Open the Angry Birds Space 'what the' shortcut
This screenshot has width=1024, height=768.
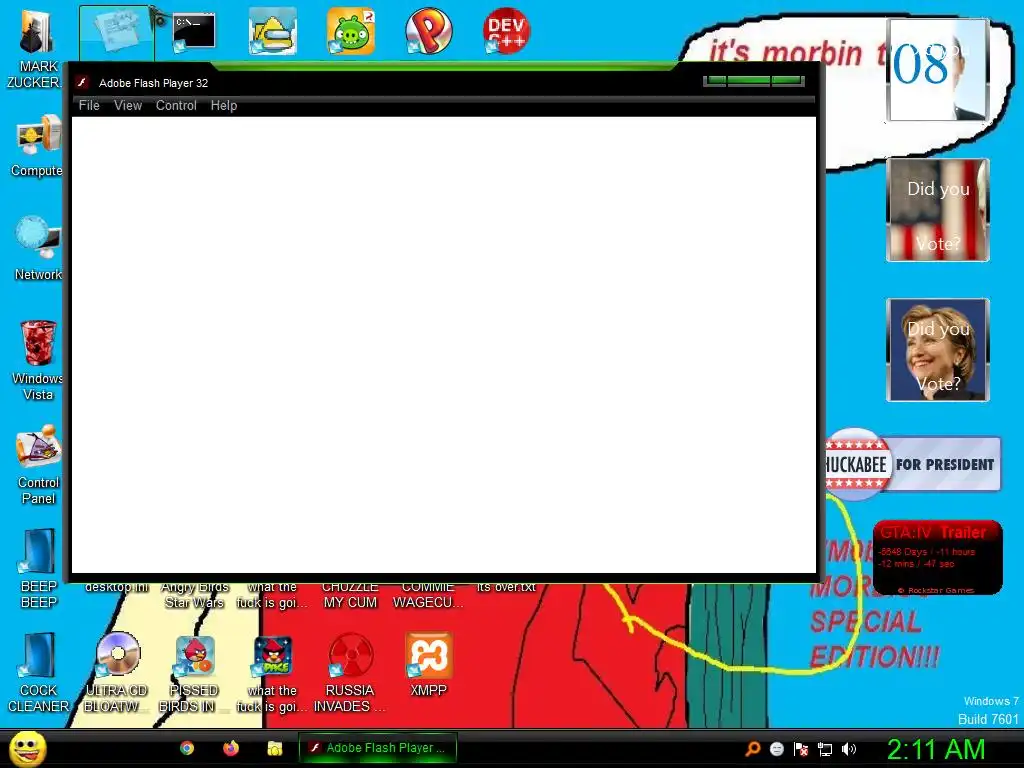tap(272, 673)
